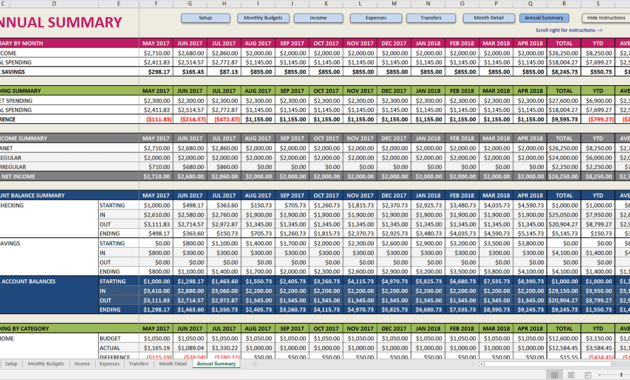Switch to the Setup sheet tab

coord(11,364)
